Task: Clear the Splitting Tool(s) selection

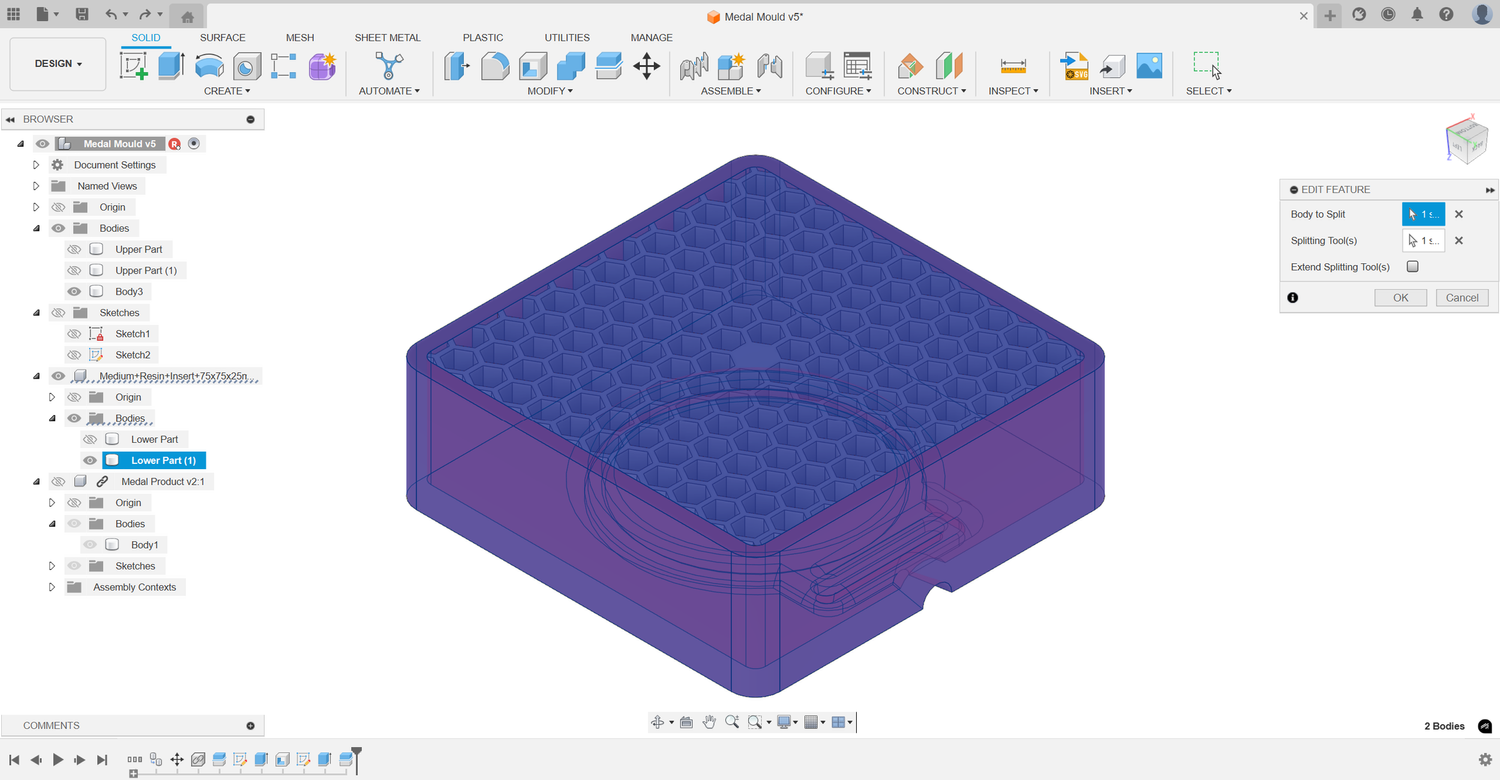Action: coord(1459,241)
